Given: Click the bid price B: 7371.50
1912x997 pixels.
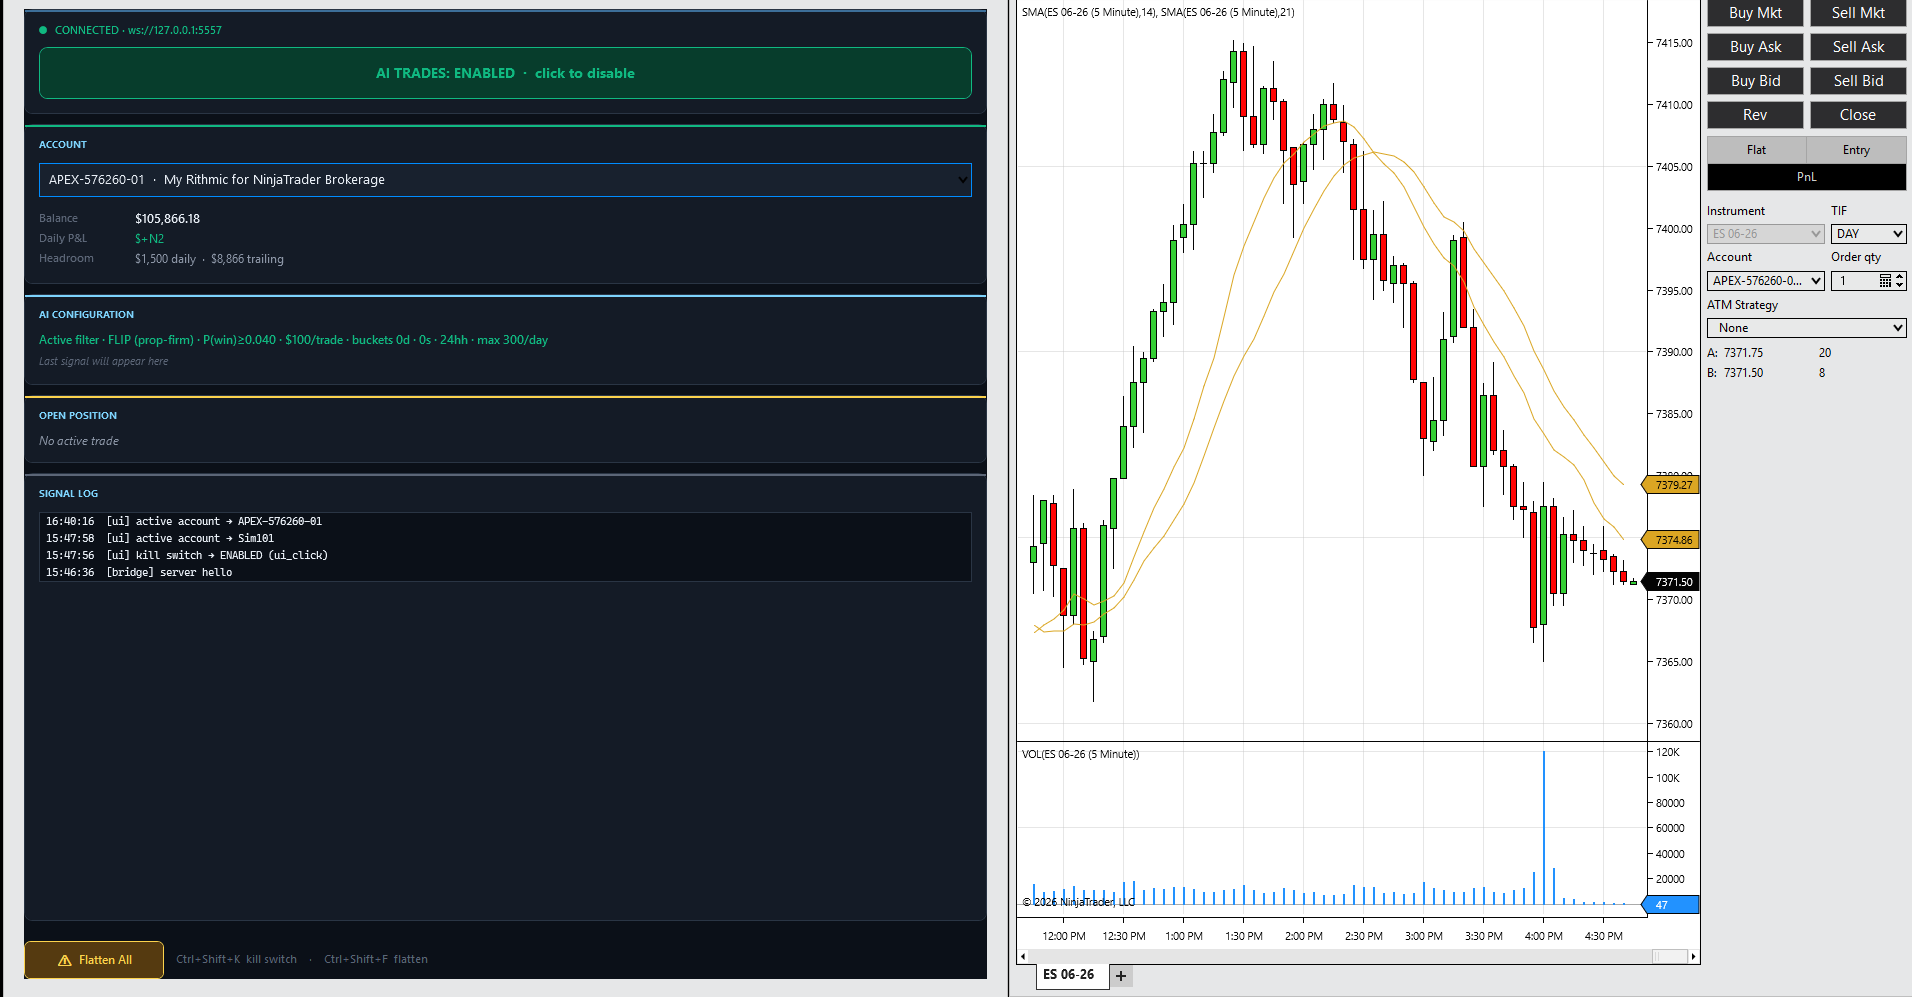Looking at the screenshot, I should 1735,373.
